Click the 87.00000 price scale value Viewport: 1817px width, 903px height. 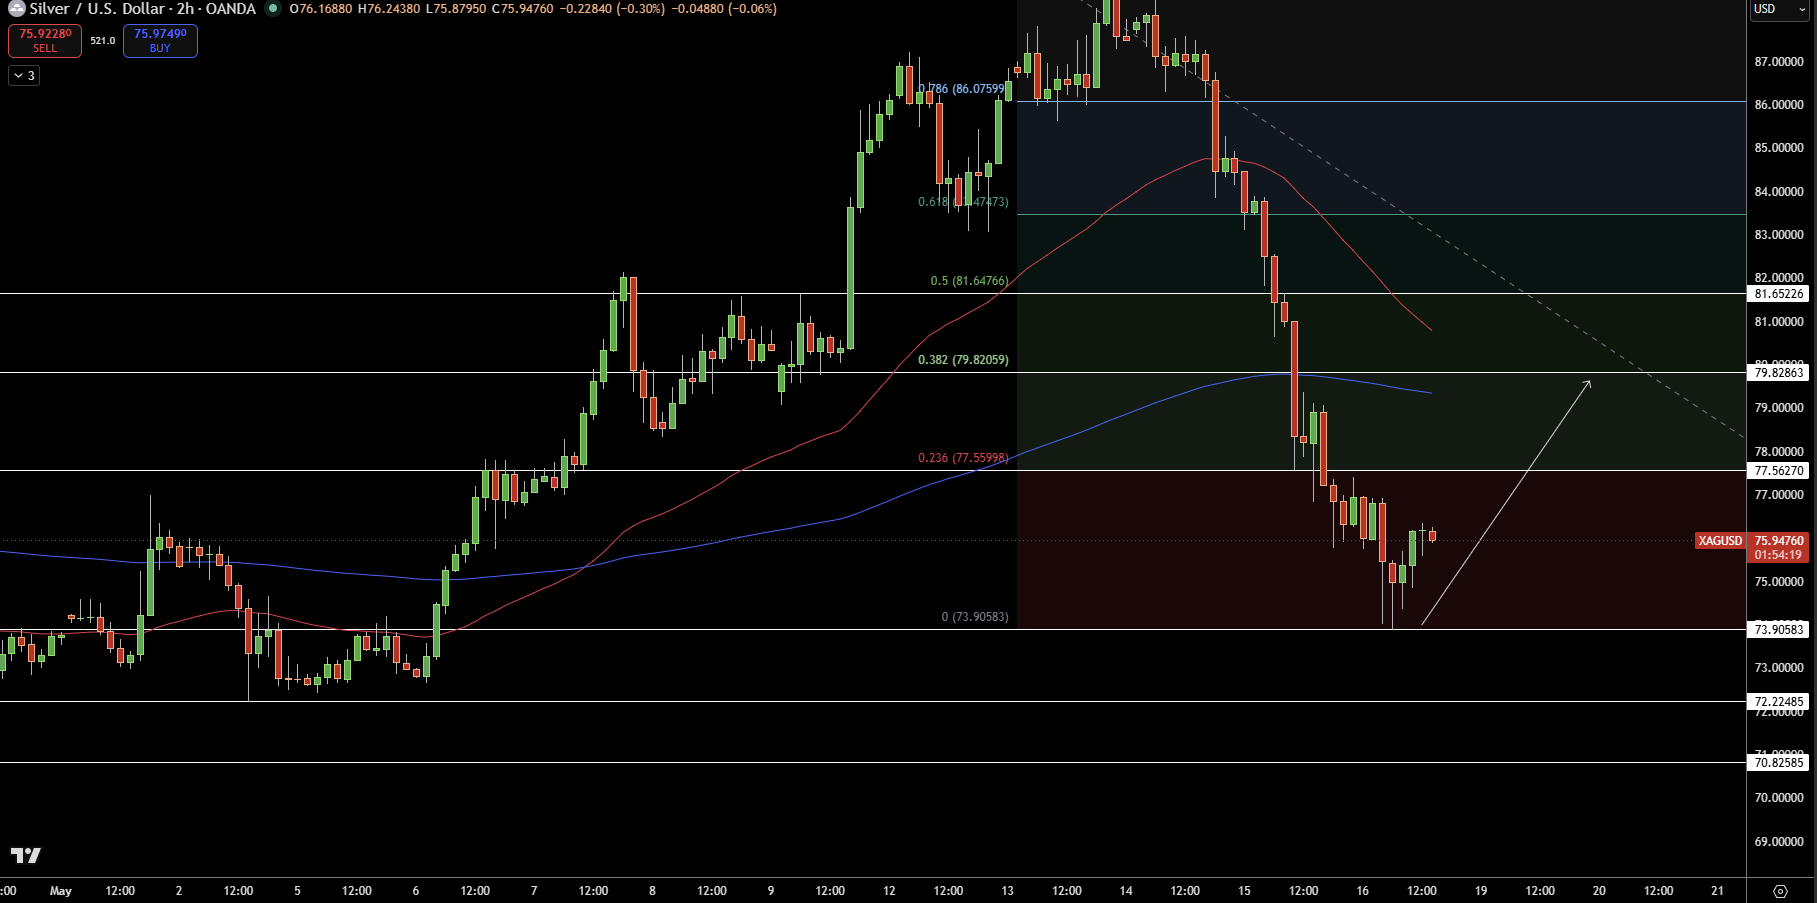pos(1779,62)
